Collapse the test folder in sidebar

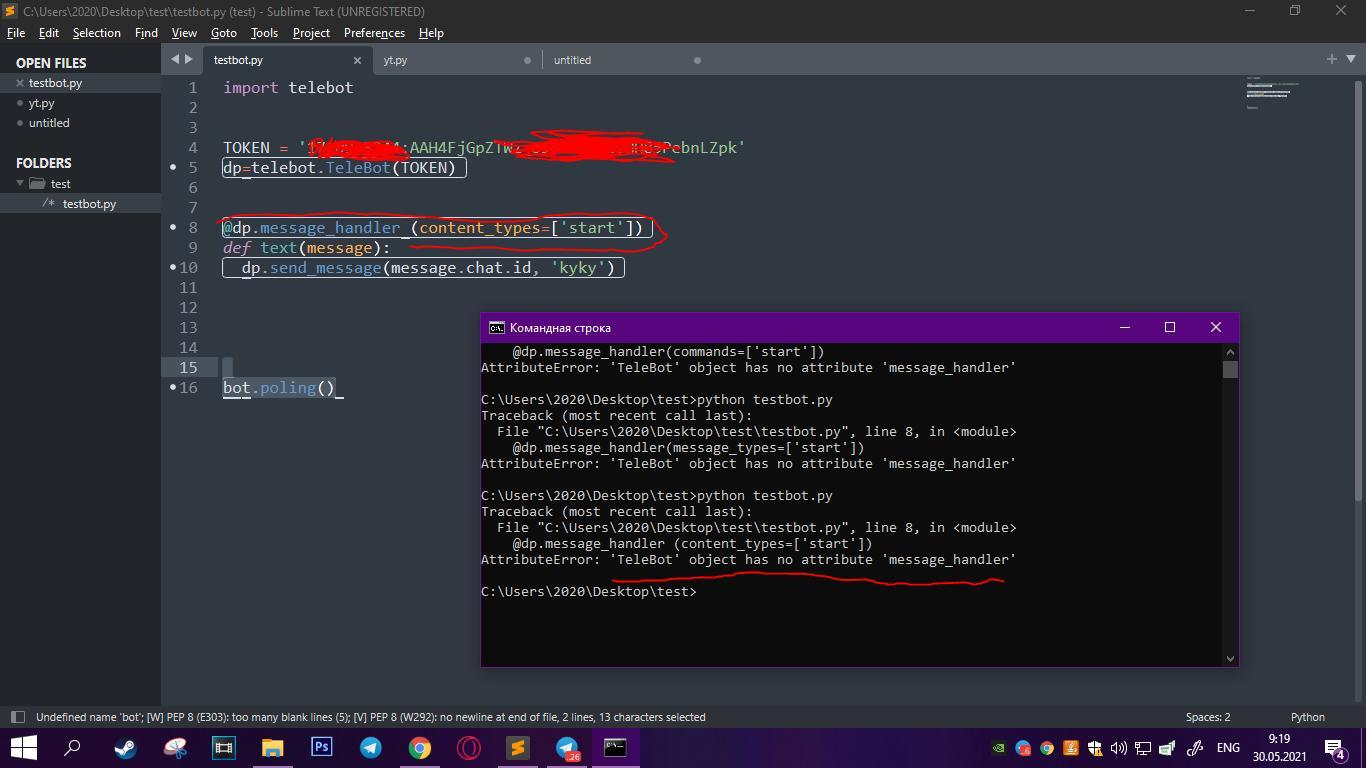coord(20,183)
